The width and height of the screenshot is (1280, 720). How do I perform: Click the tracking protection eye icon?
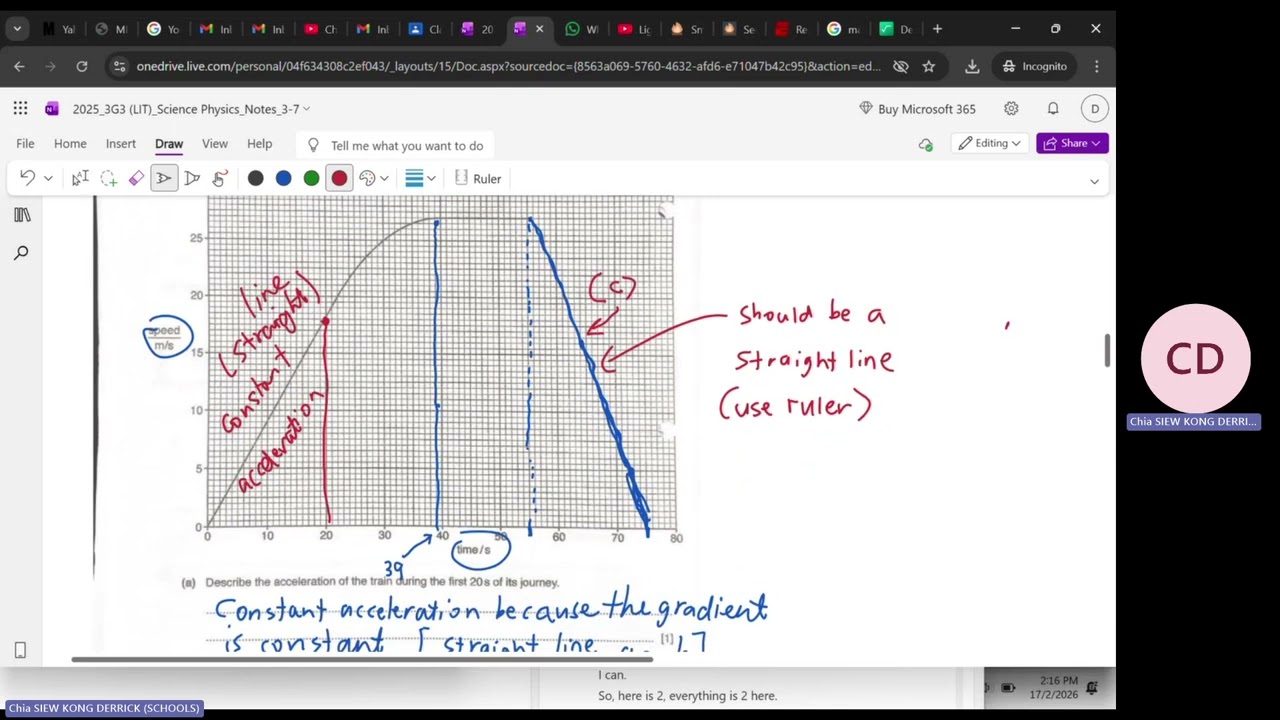click(x=900, y=66)
